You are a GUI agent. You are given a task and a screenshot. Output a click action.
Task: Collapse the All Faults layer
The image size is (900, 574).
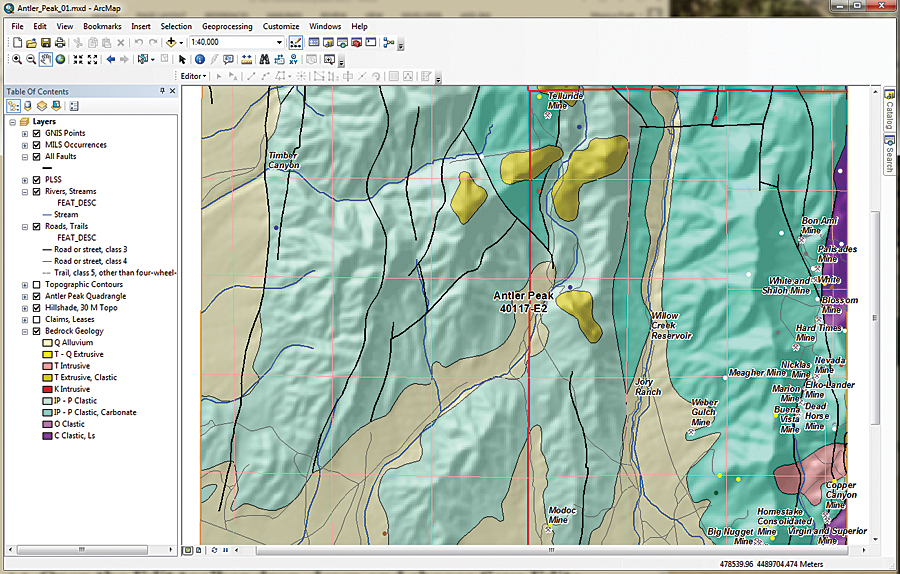click(25, 157)
